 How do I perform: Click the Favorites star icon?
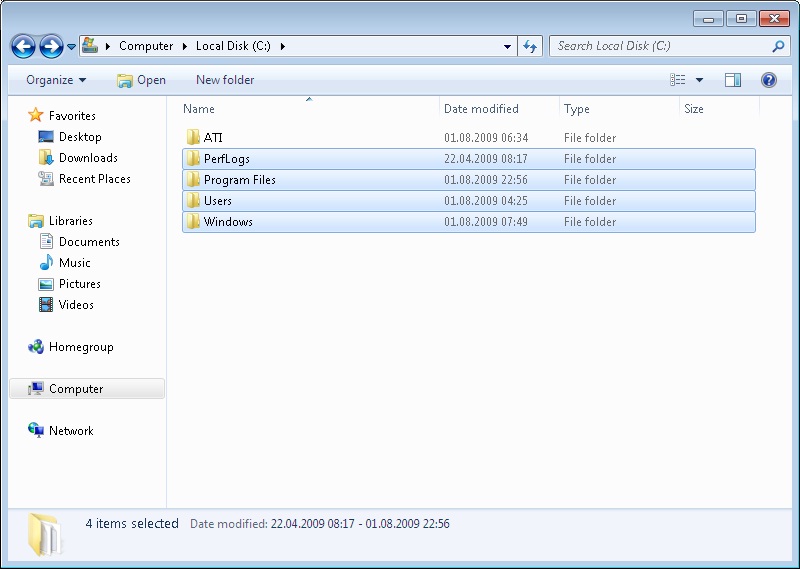[35, 115]
